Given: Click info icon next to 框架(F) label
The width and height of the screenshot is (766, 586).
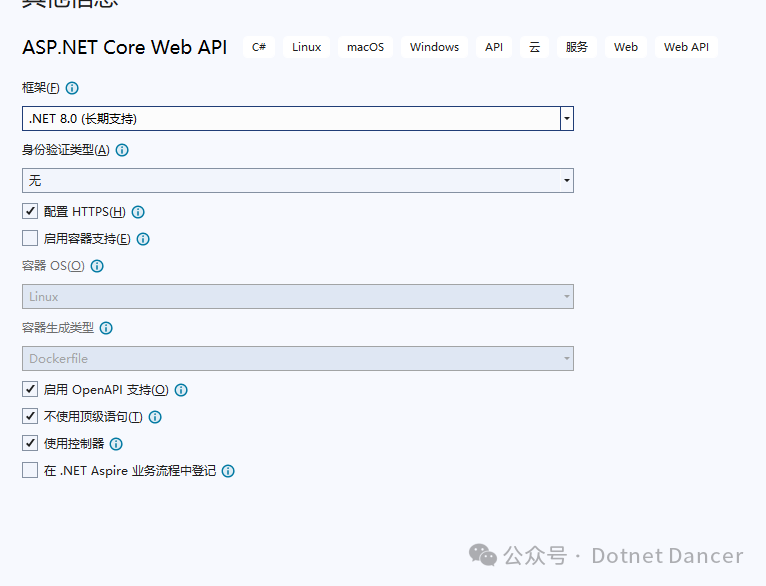Looking at the screenshot, I should point(72,88).
